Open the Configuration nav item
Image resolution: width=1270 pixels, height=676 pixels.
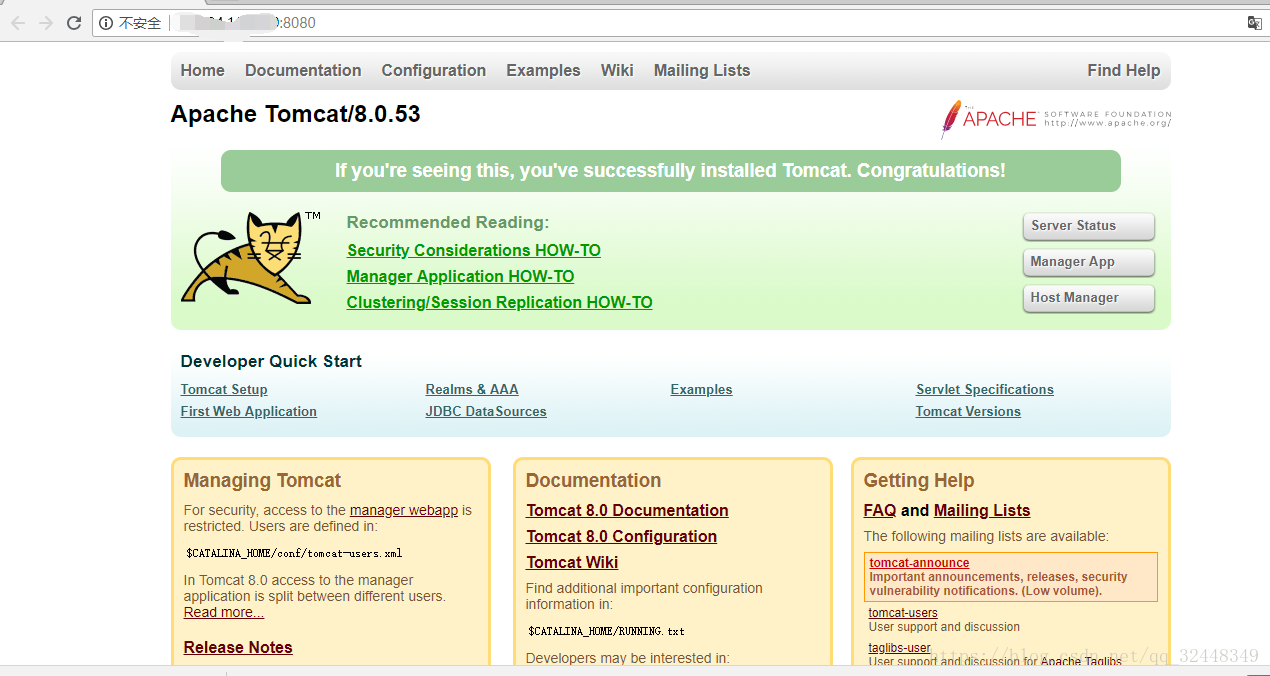[x=433, y=70]
